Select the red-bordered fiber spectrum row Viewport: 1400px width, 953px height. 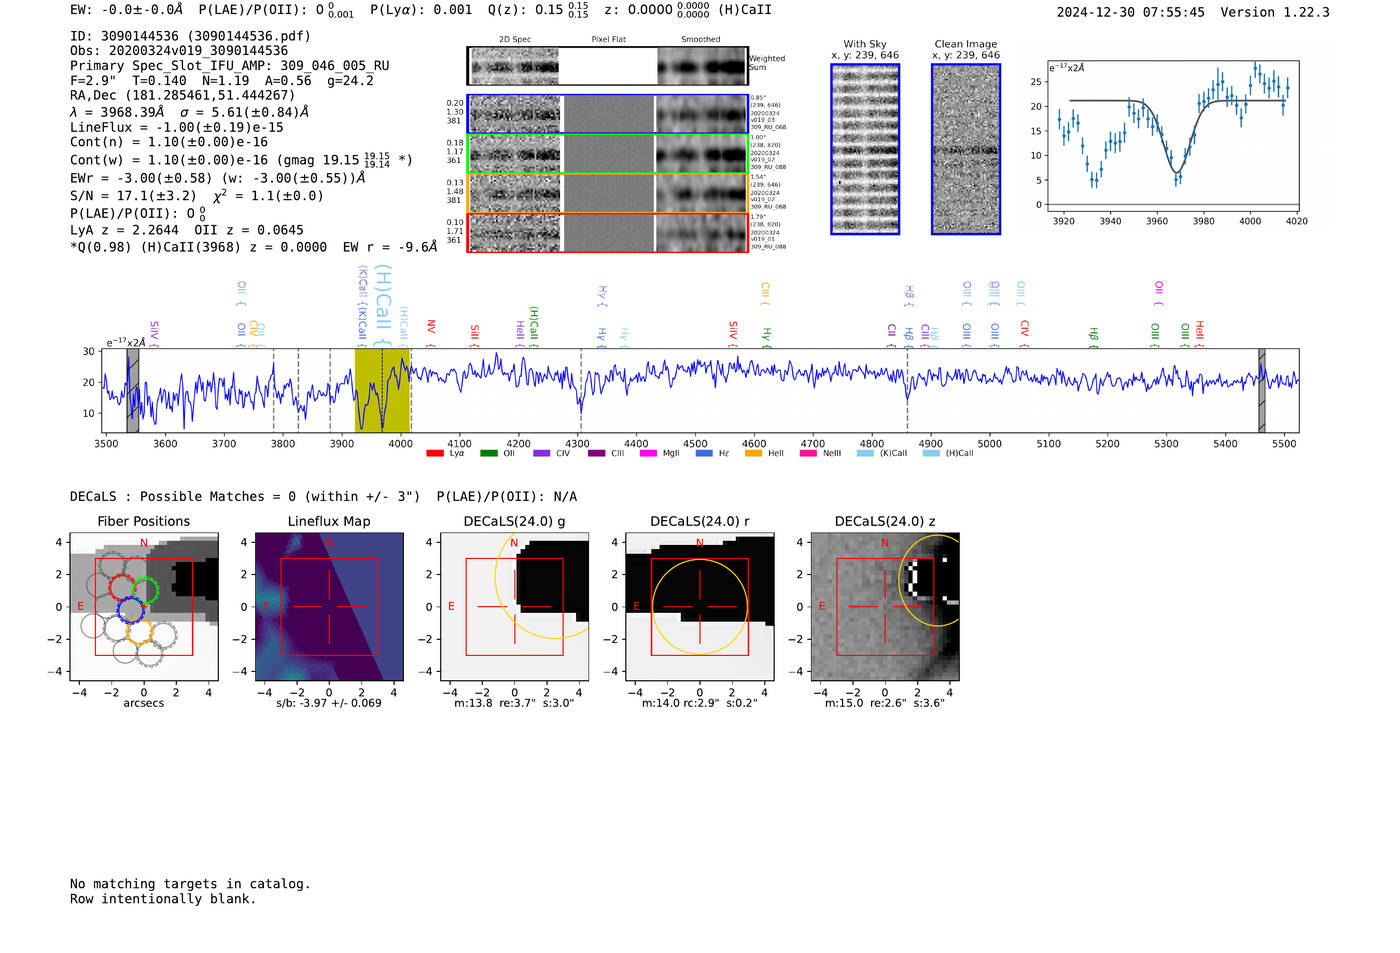coord(607,233)
